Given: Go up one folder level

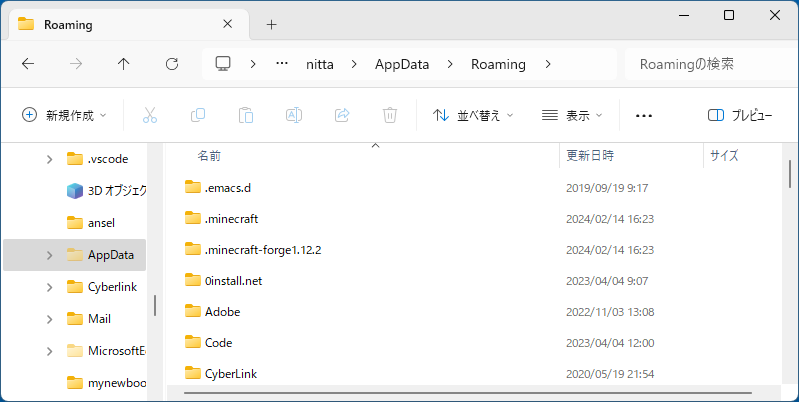Looking at the screenshot, I should coord(124,64).
